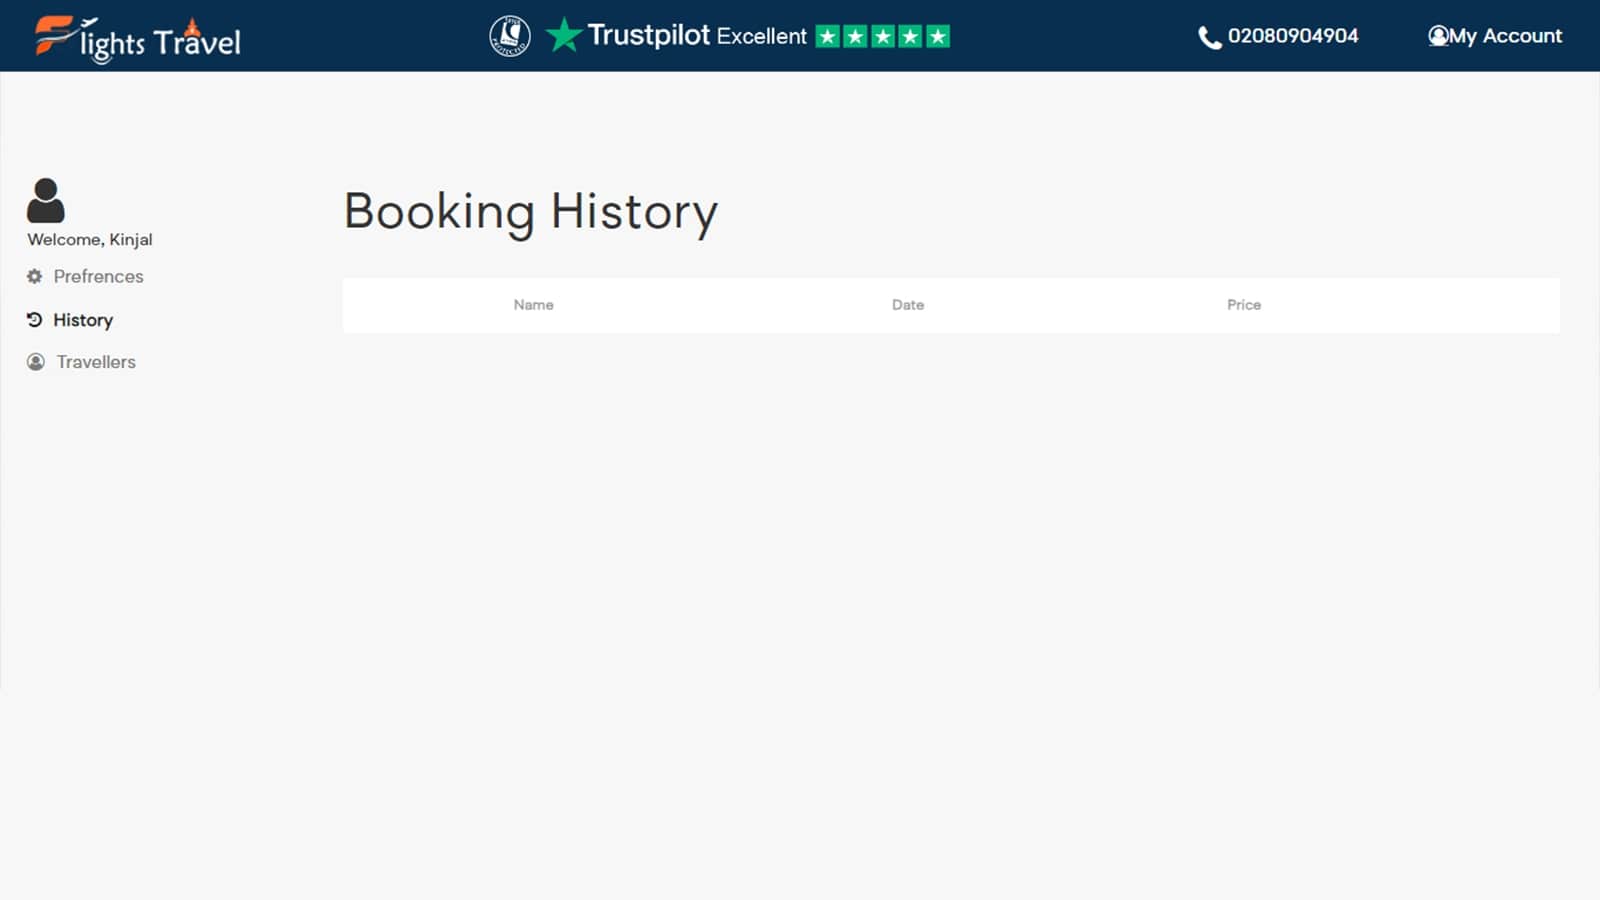1600x900 pixels.
Task: Call the 02080904904 phone number link
Action: [1292, 36]
